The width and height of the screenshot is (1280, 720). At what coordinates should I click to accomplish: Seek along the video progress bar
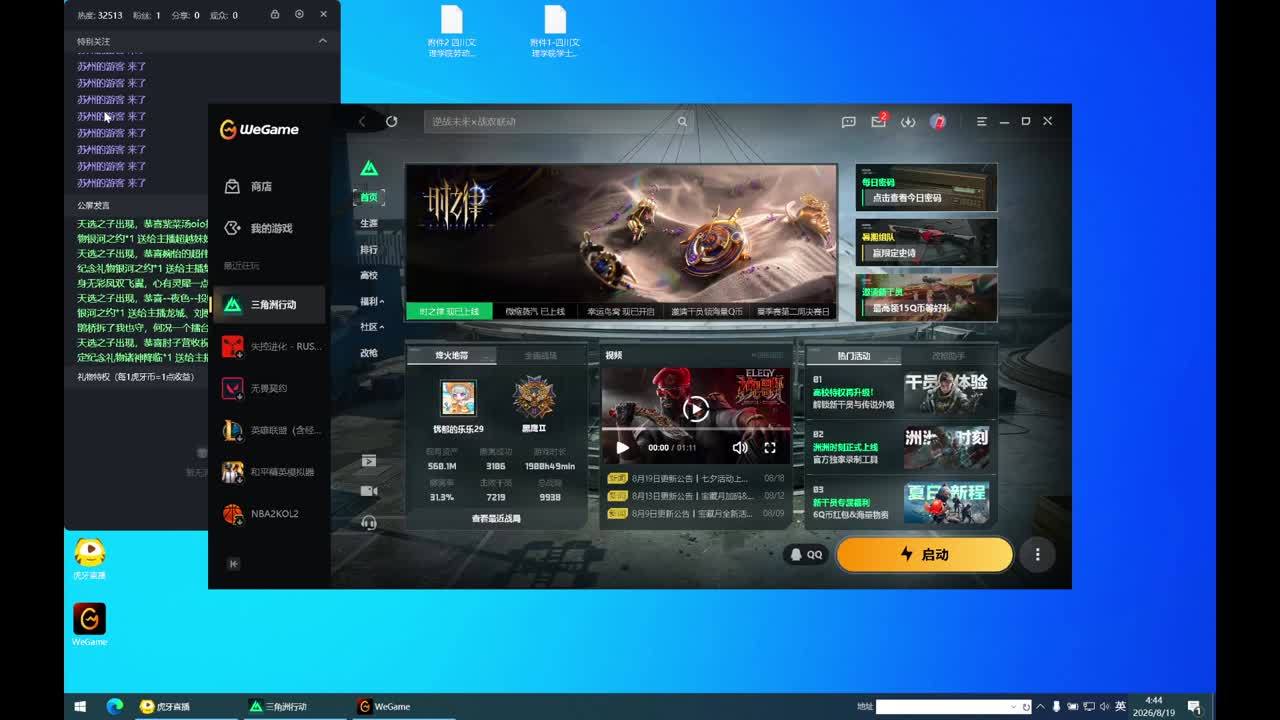[696, 429]
